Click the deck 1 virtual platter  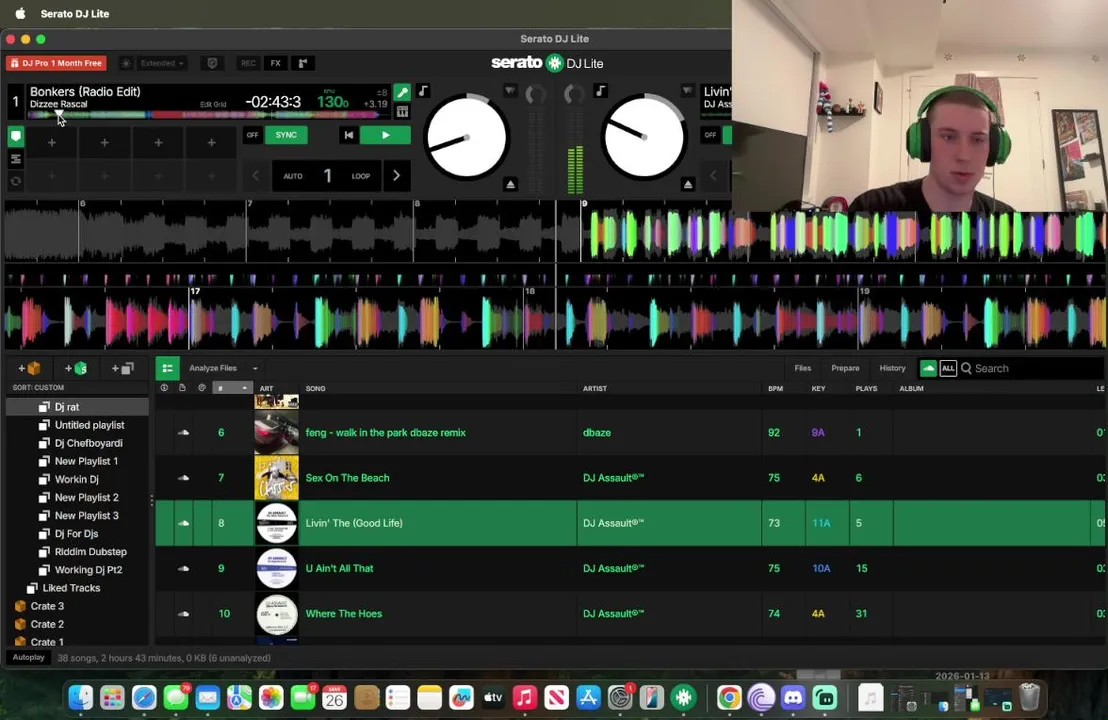466,138
